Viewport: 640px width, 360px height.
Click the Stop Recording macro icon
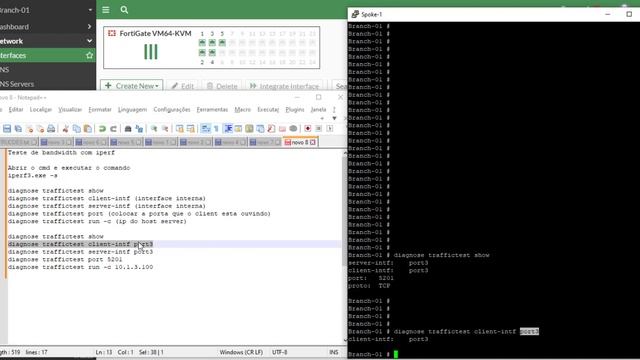tap(319, 129)
